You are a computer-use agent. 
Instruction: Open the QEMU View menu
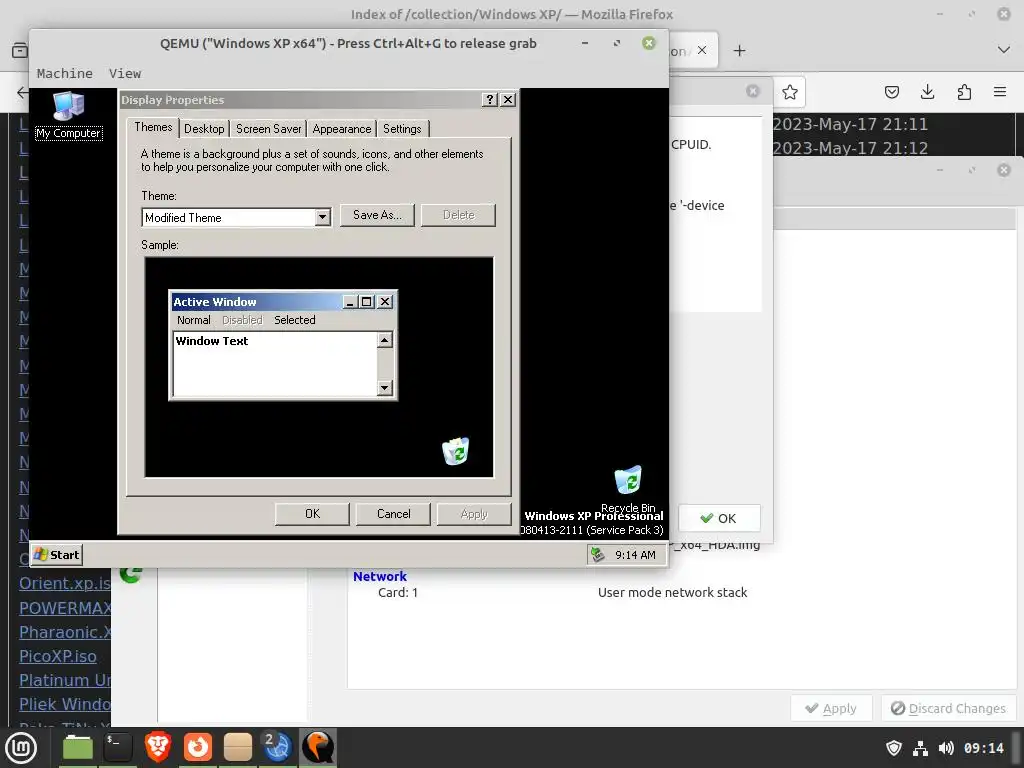125,73
